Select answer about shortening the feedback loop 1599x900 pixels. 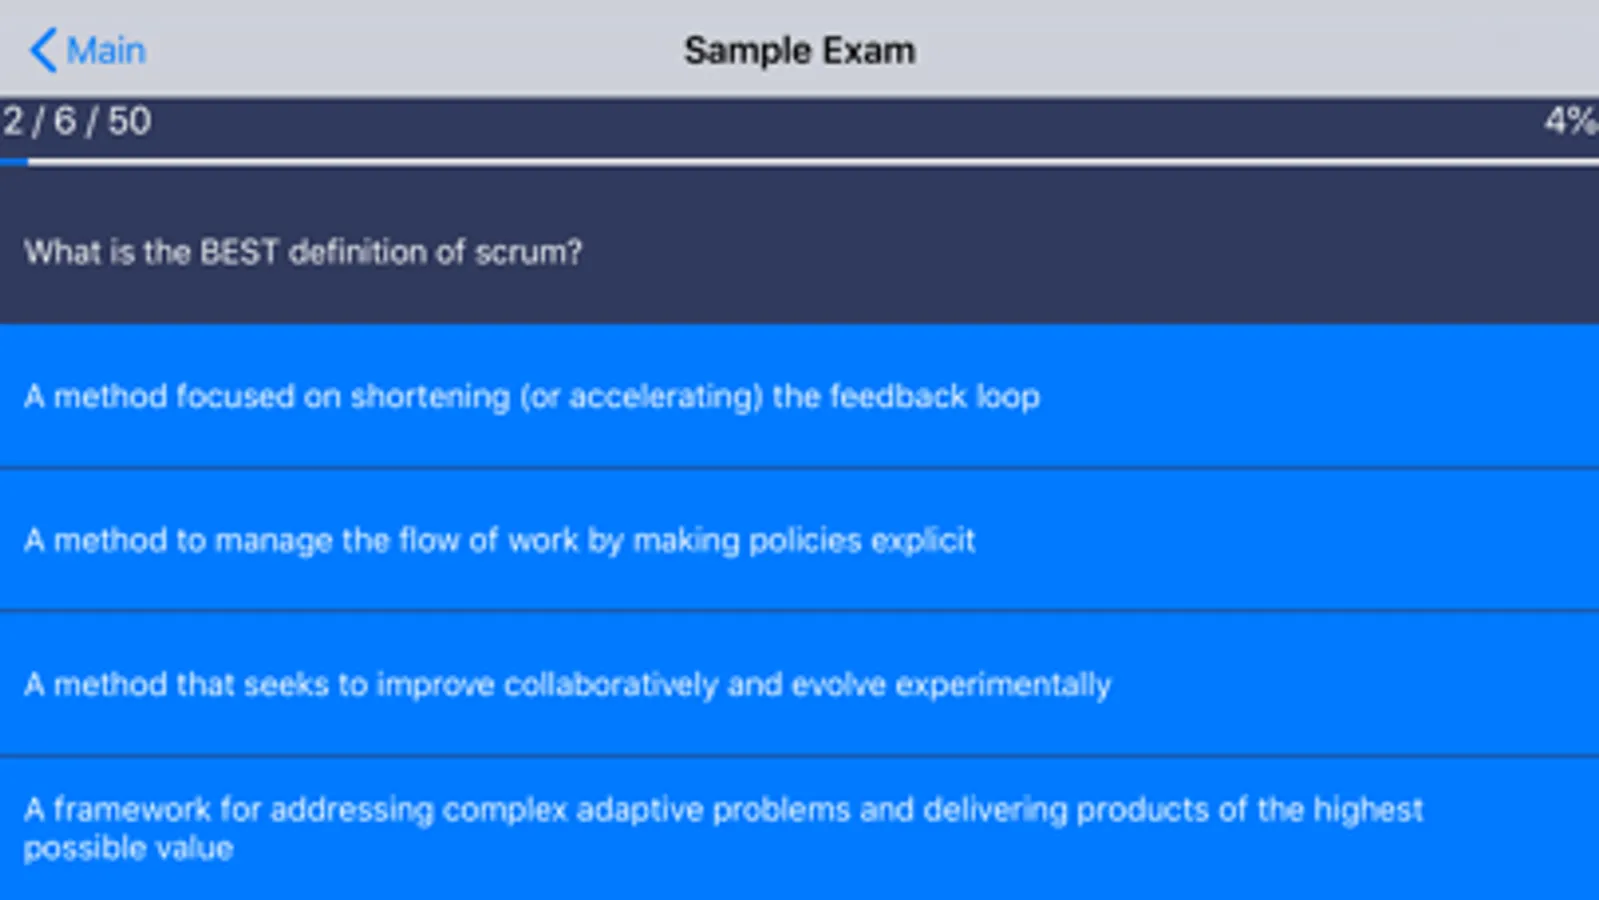point(531,396)
